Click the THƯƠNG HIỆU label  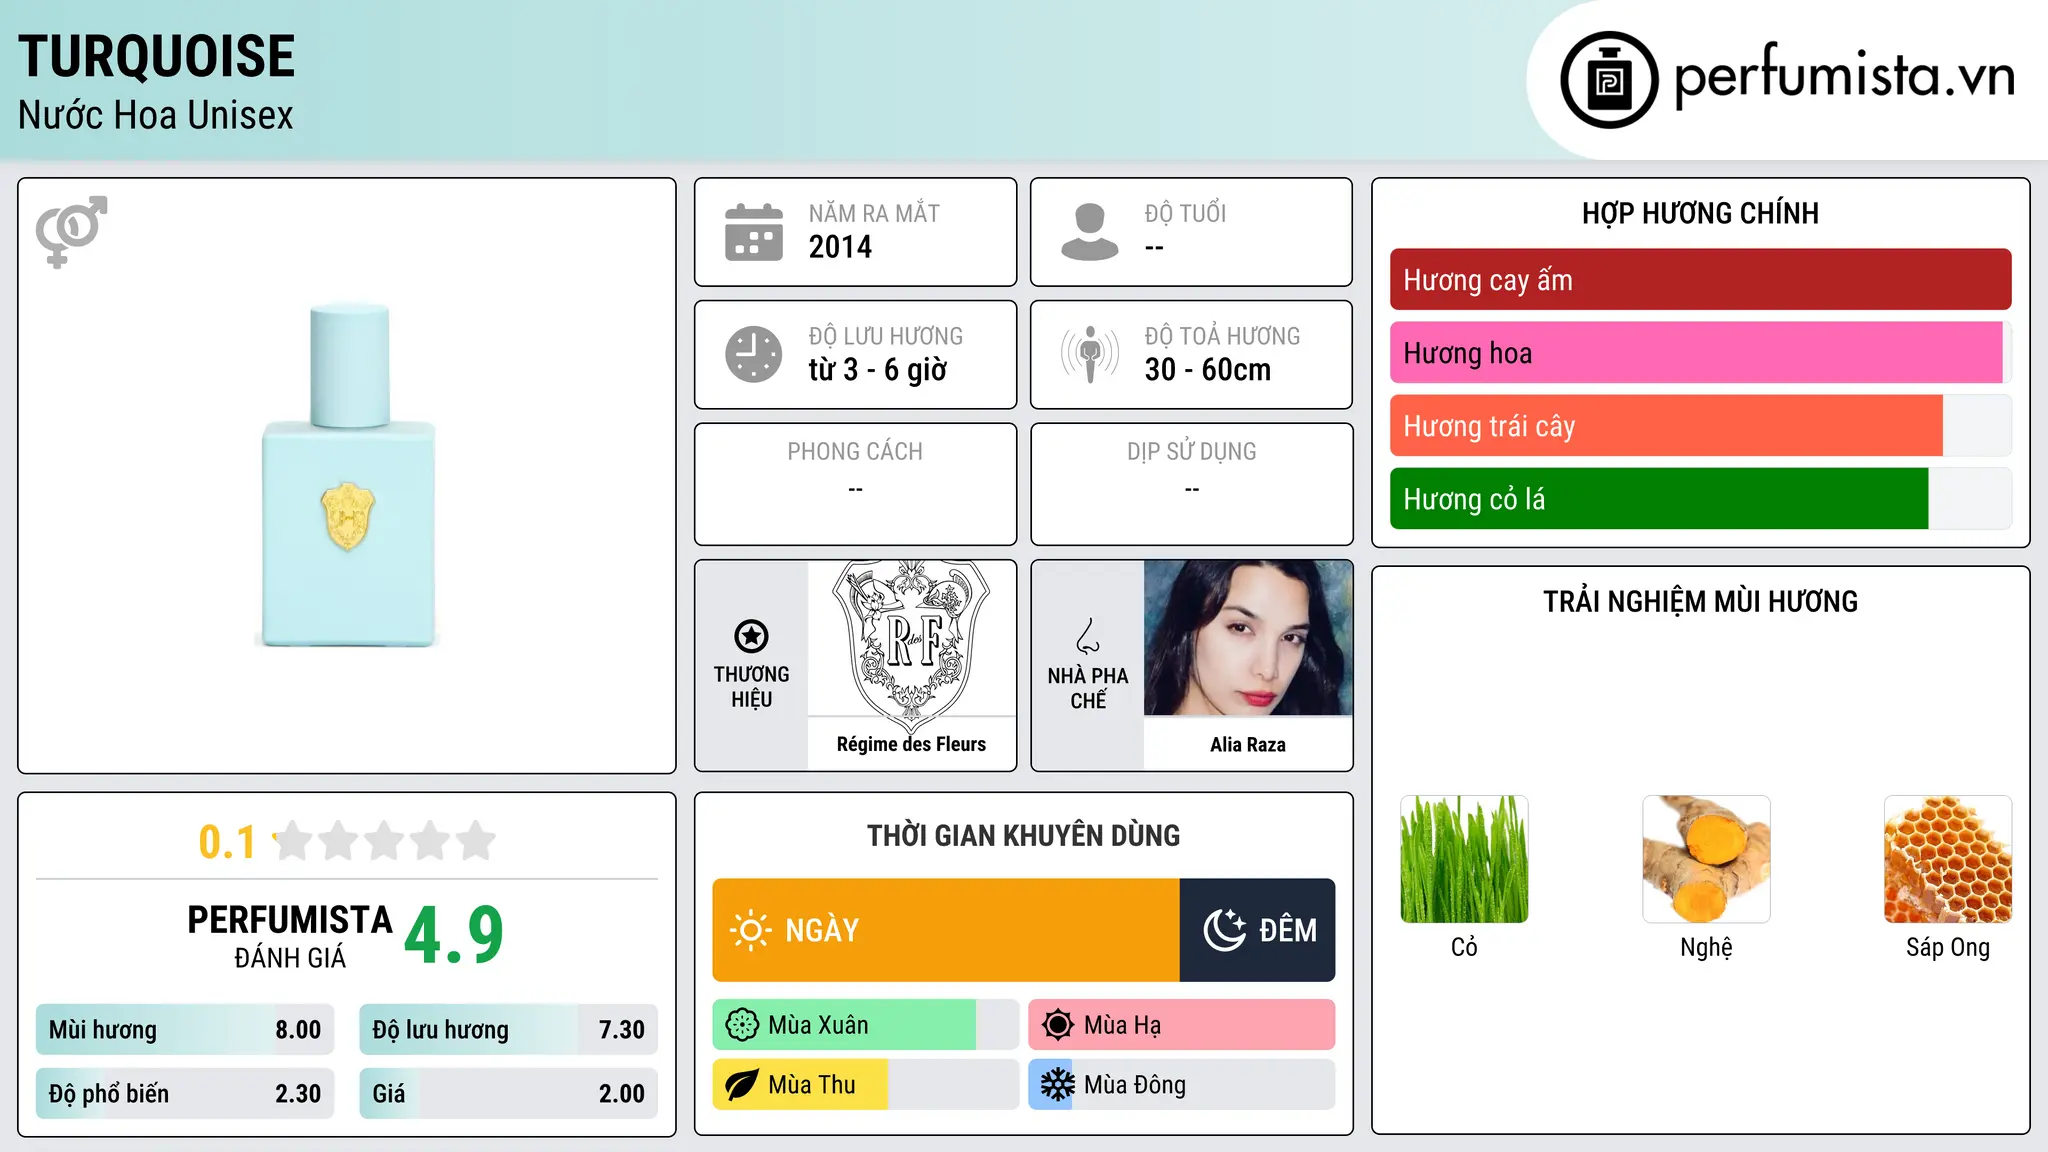pos(751,686)
